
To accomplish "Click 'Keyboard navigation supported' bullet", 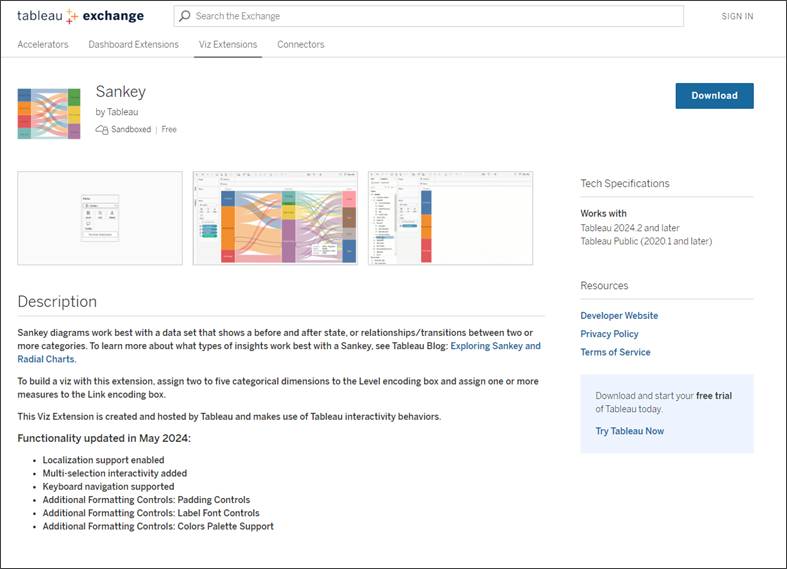I will point(108,486).
